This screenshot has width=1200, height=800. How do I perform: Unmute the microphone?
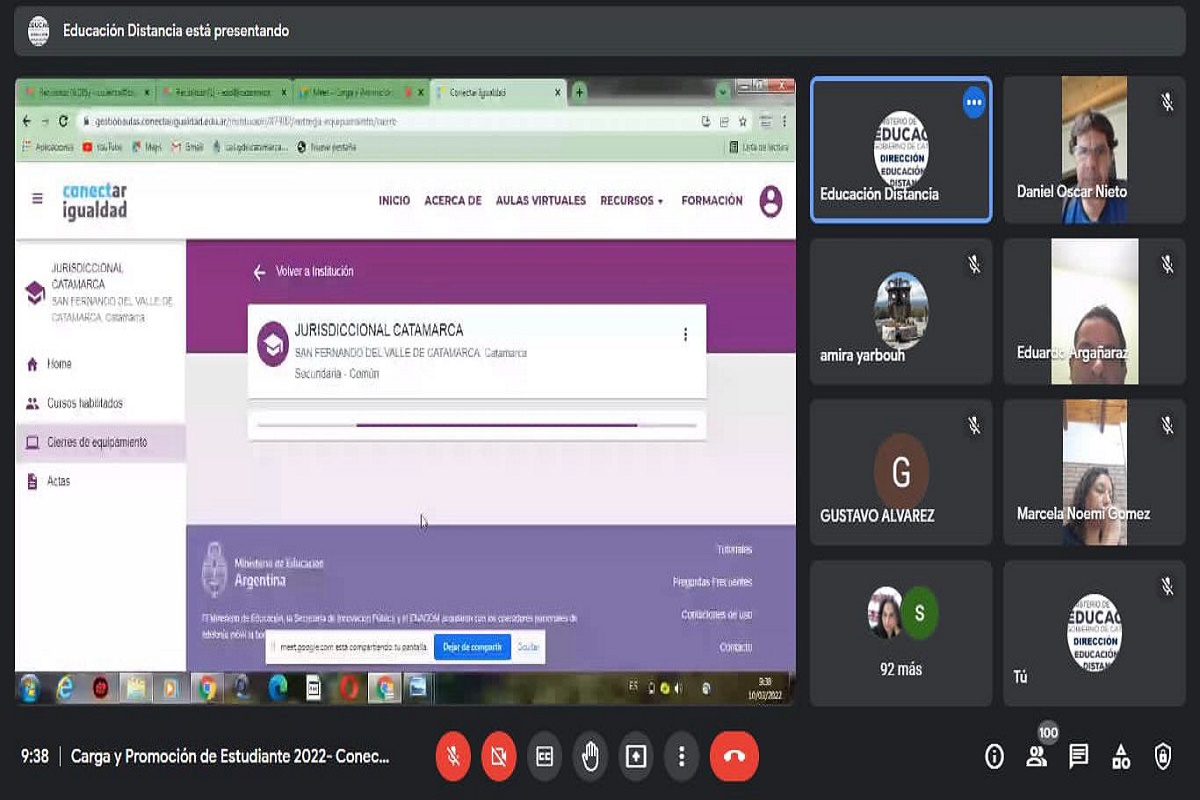[x=453, y=756]
